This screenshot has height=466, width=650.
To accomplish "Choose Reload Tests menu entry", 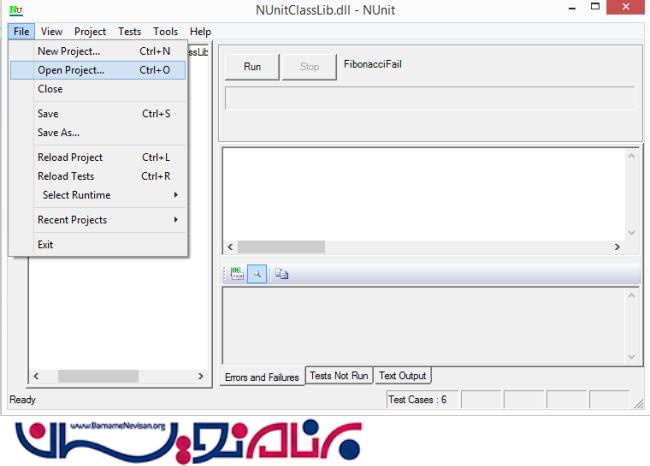I will pos(98,176).
